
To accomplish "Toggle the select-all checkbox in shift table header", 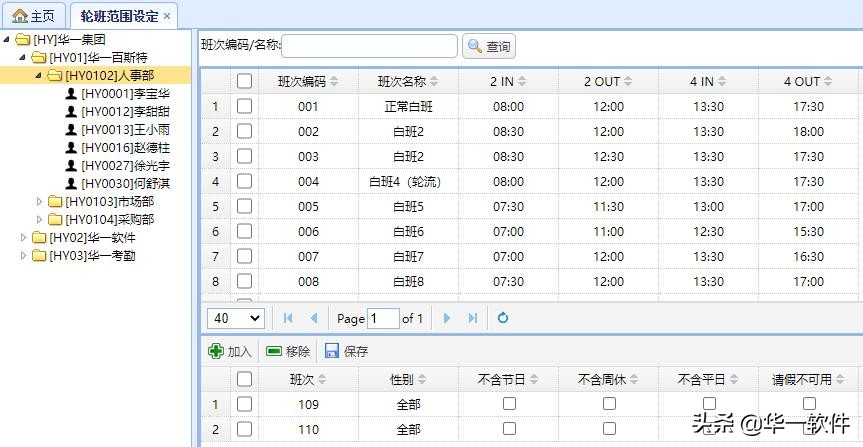I will pyautogui.click(x=244, y=81).
